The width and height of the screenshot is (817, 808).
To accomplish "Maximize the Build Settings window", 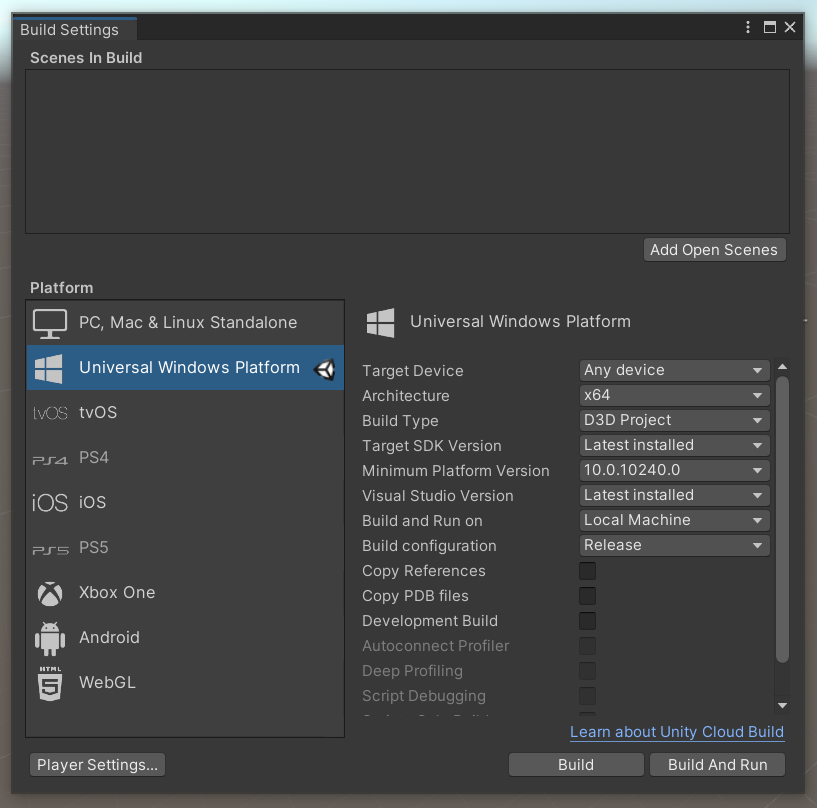I will (x=770, y=27).
